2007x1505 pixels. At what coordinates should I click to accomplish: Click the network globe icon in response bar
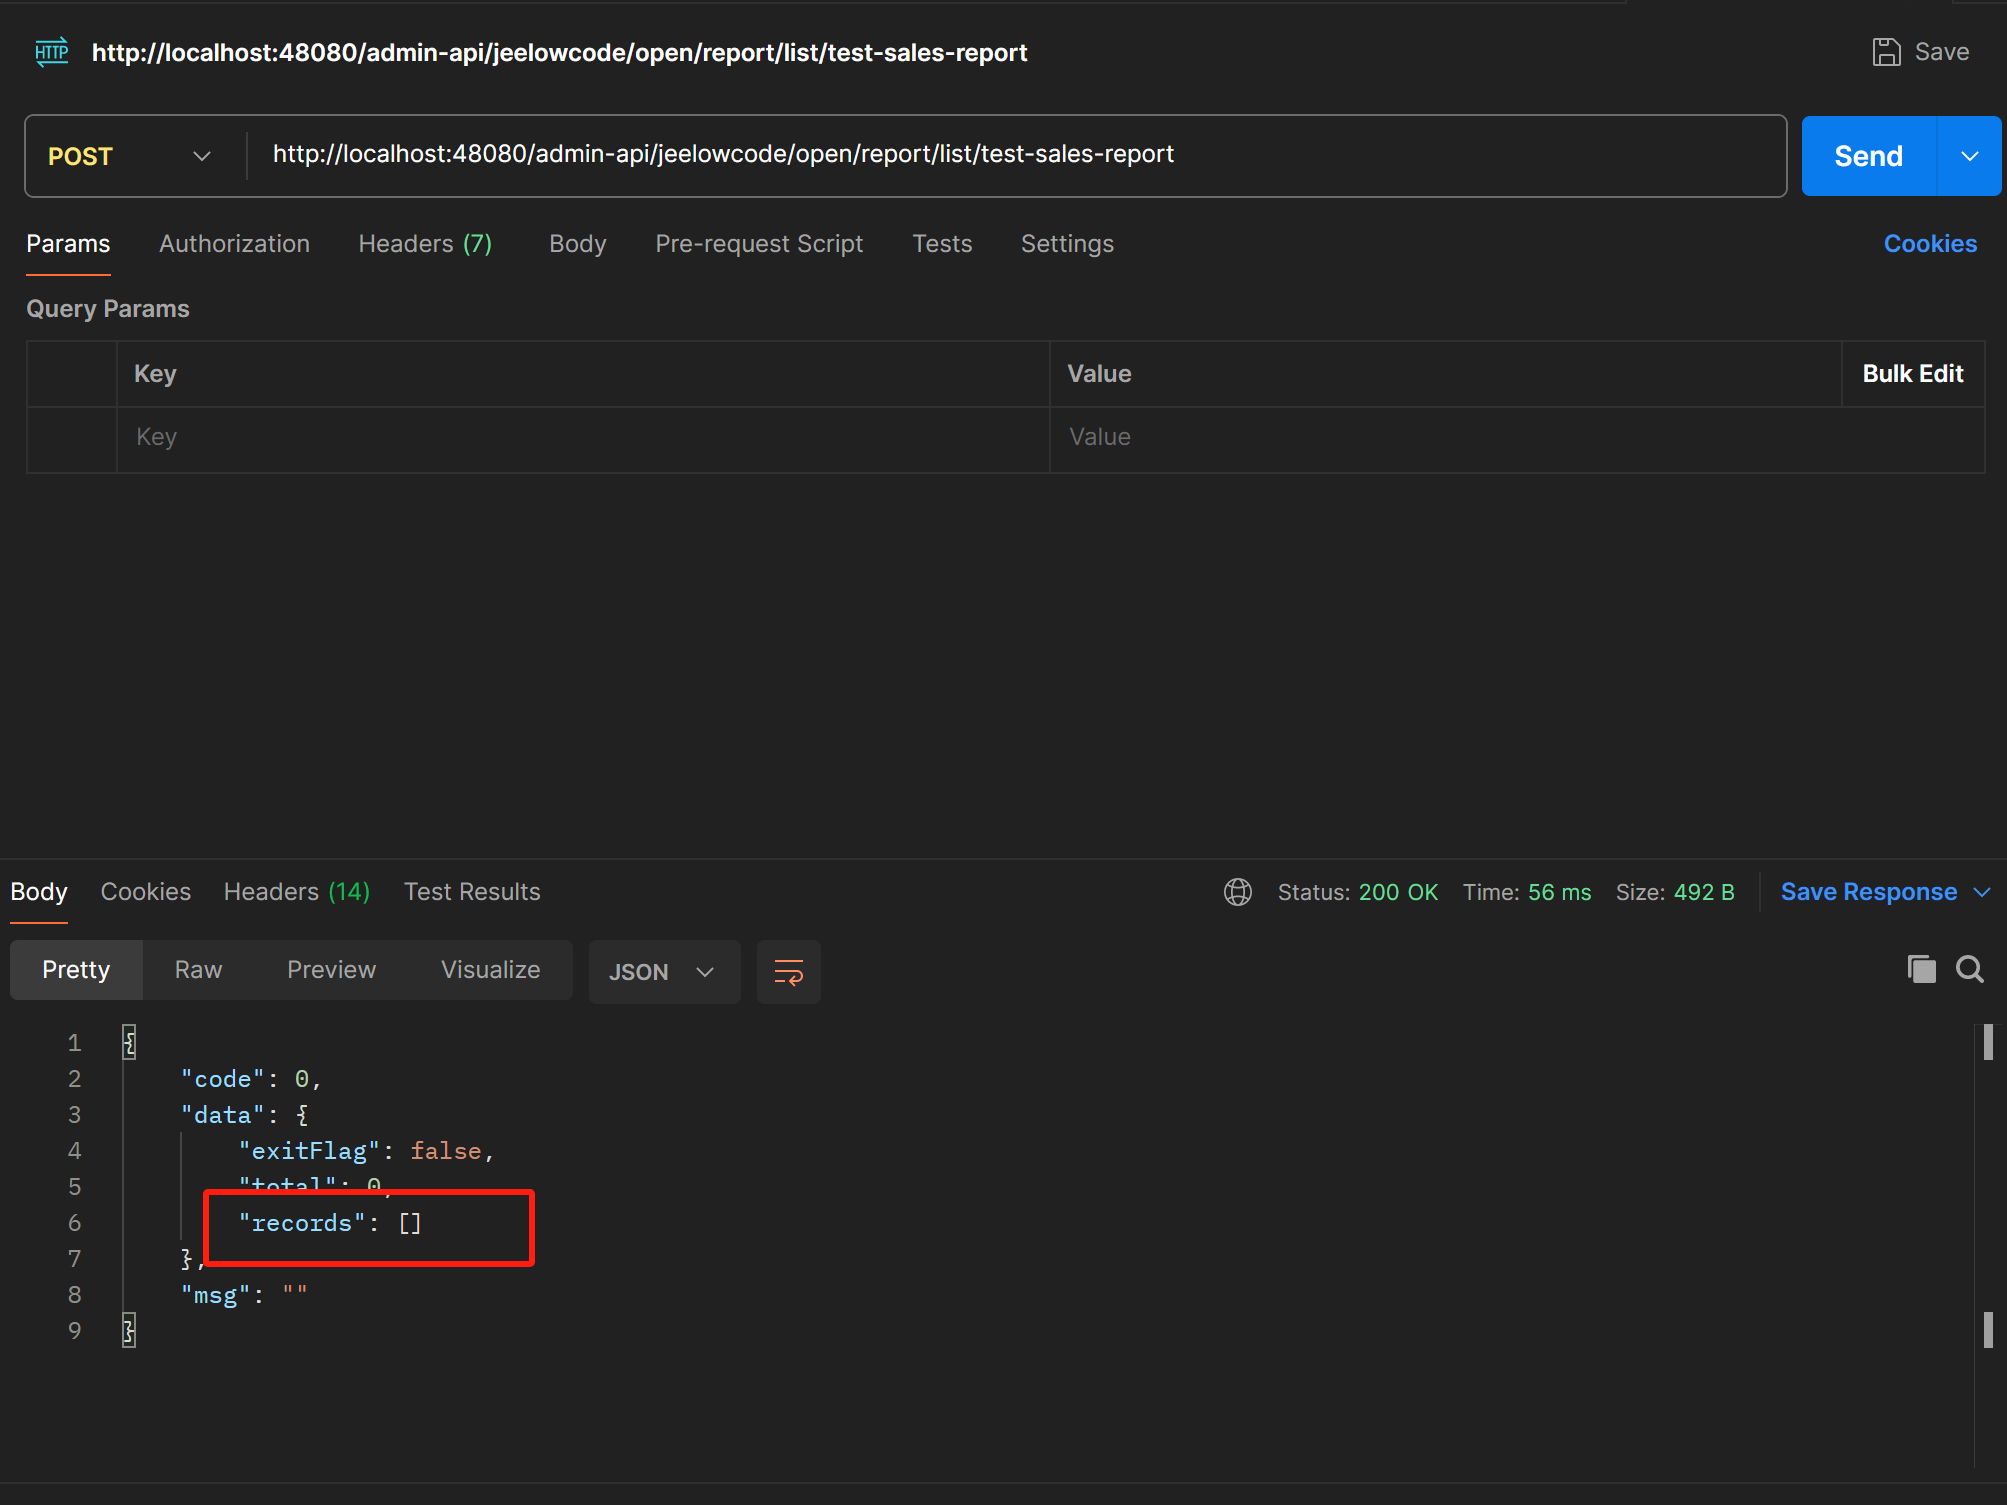1237,892
